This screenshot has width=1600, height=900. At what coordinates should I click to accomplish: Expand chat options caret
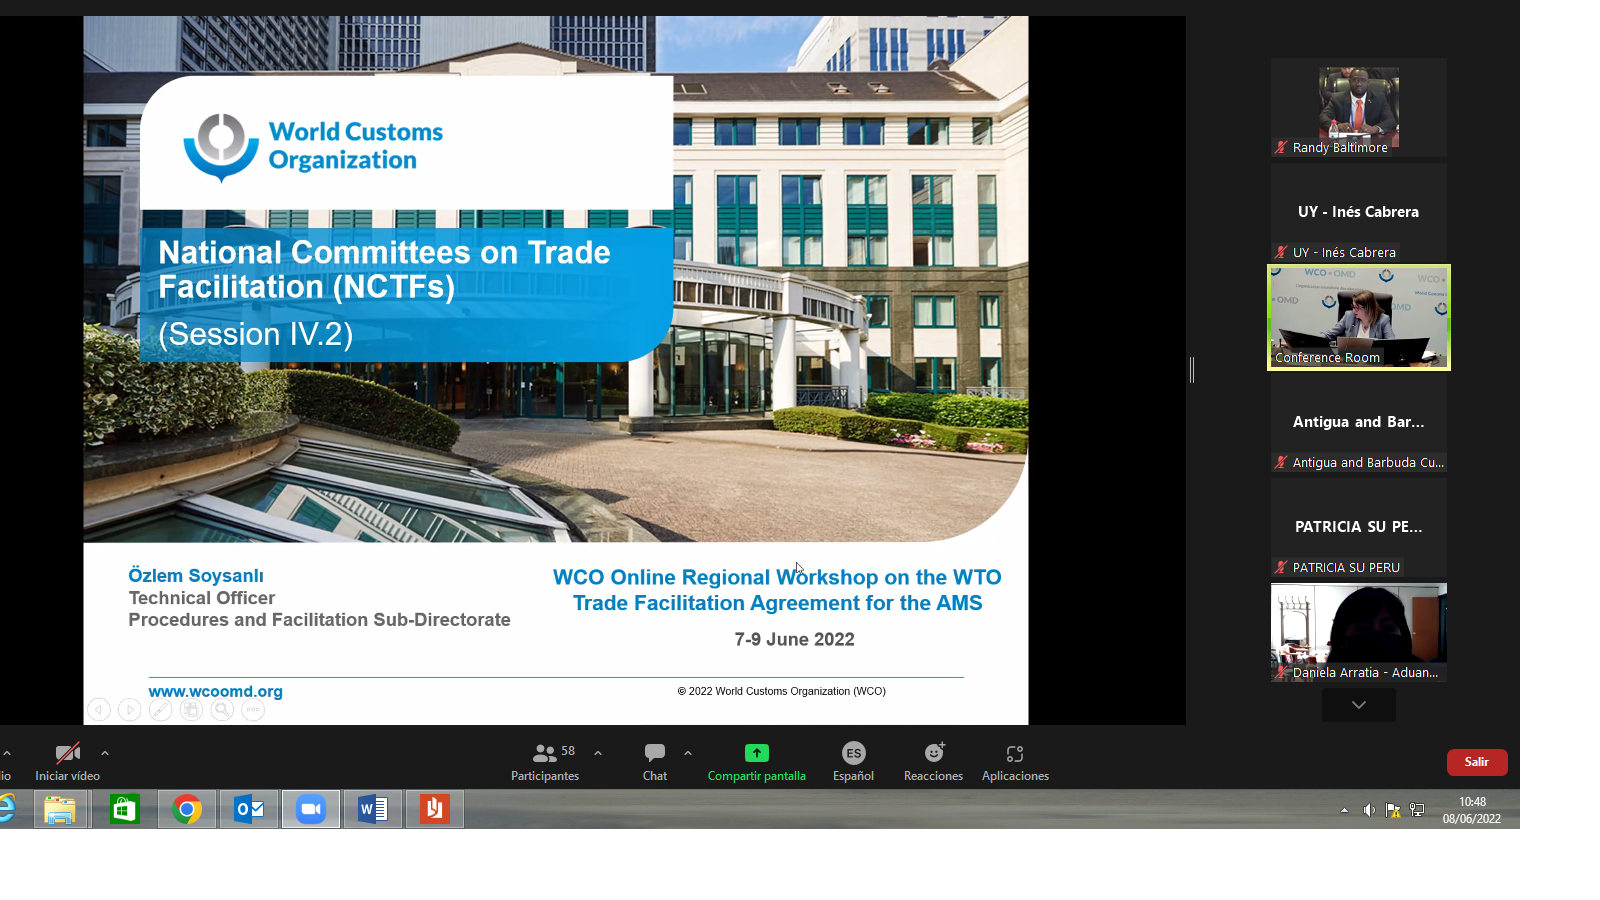(x=688, y=753)
